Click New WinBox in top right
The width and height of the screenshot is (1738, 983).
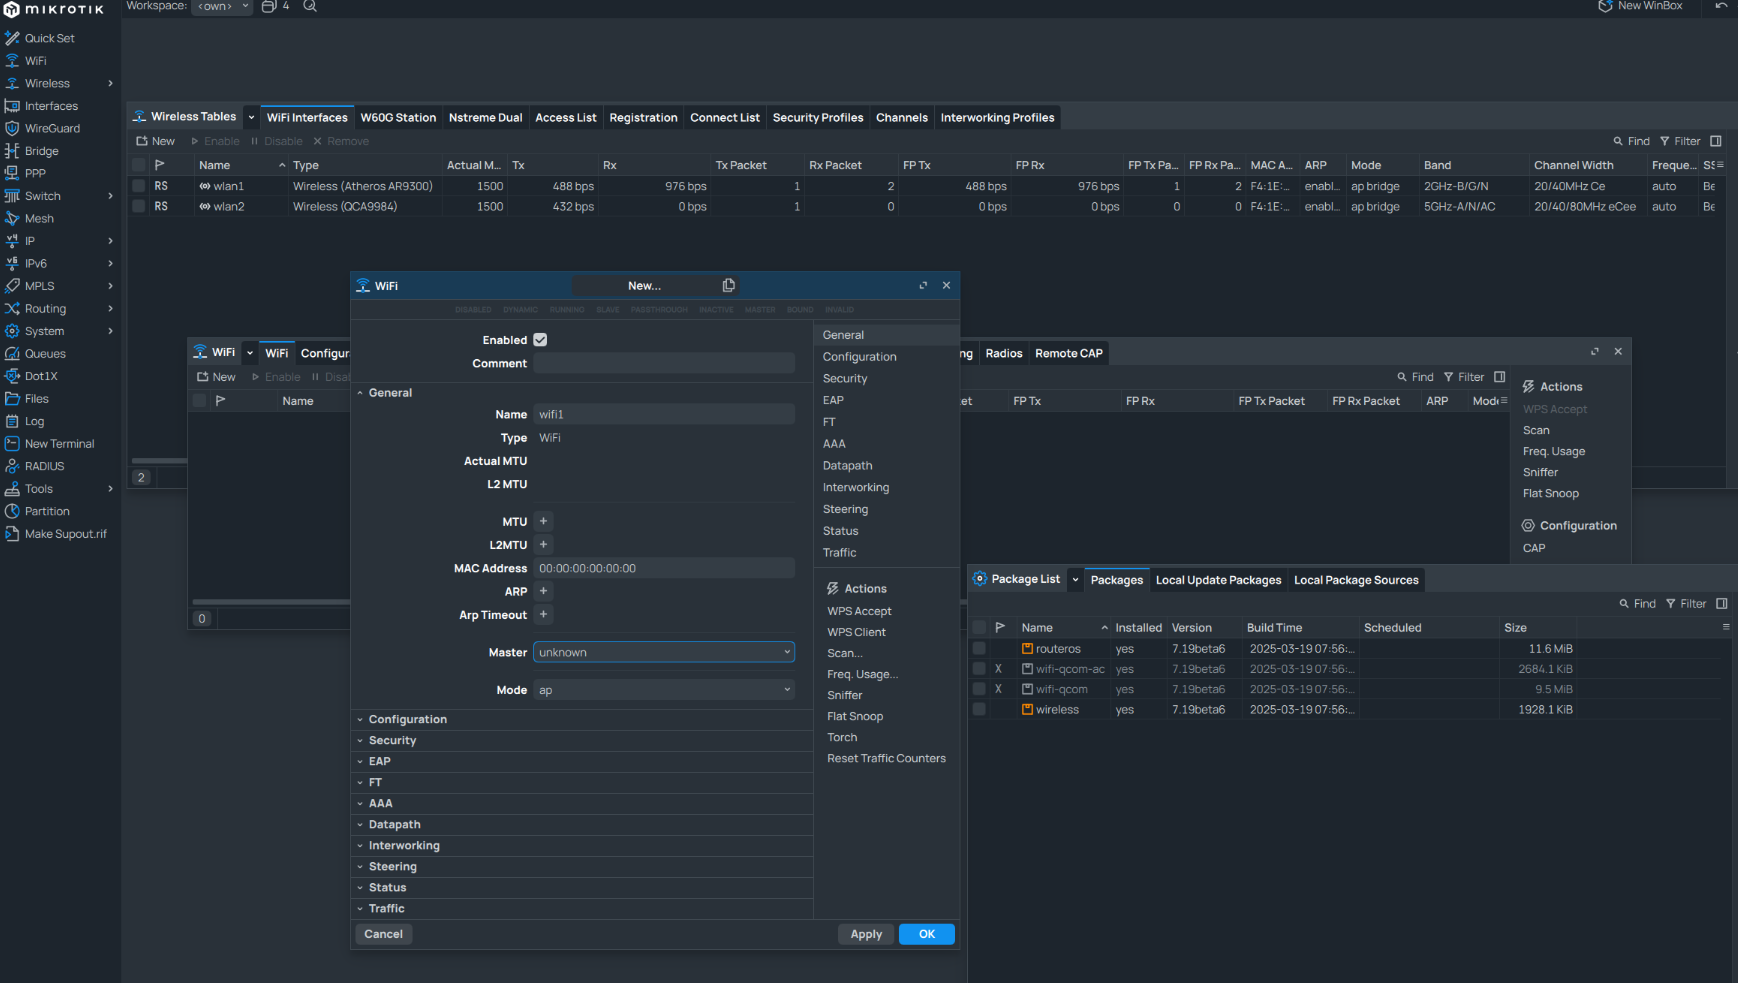pyautogui.click(x=1640, y=6)
